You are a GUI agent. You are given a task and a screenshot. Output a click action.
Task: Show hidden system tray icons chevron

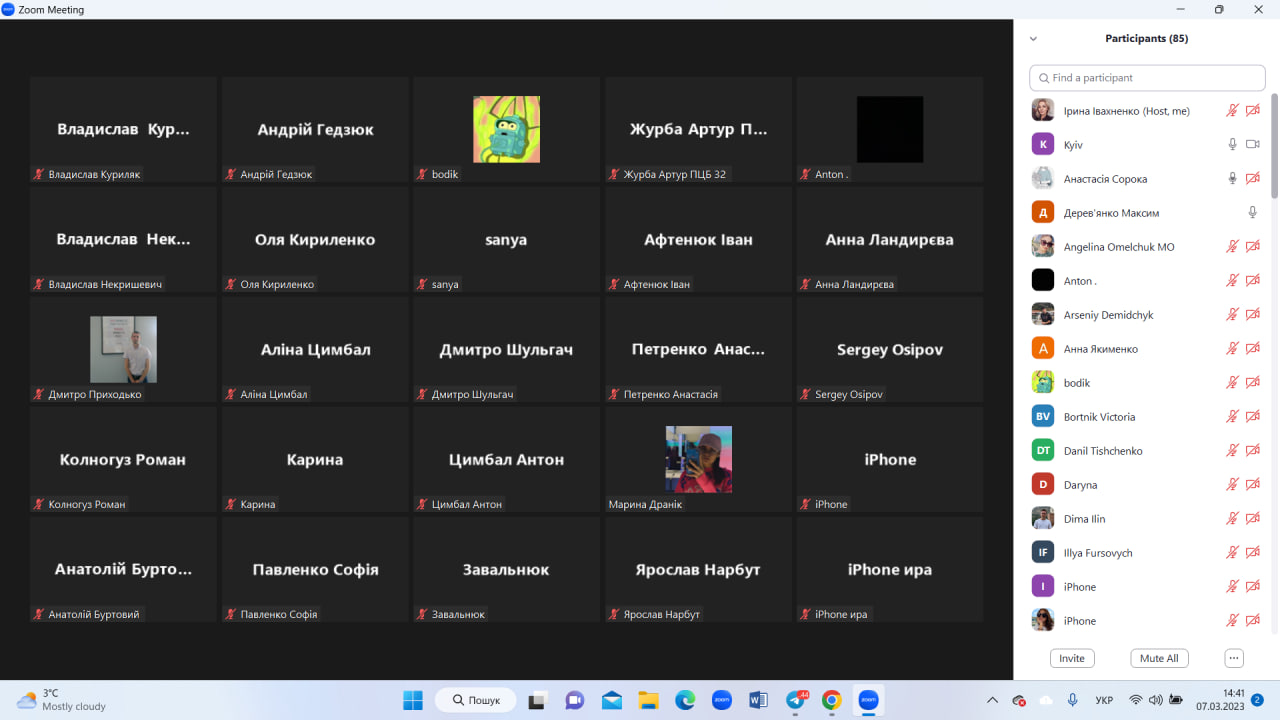(x=992, y=700)
